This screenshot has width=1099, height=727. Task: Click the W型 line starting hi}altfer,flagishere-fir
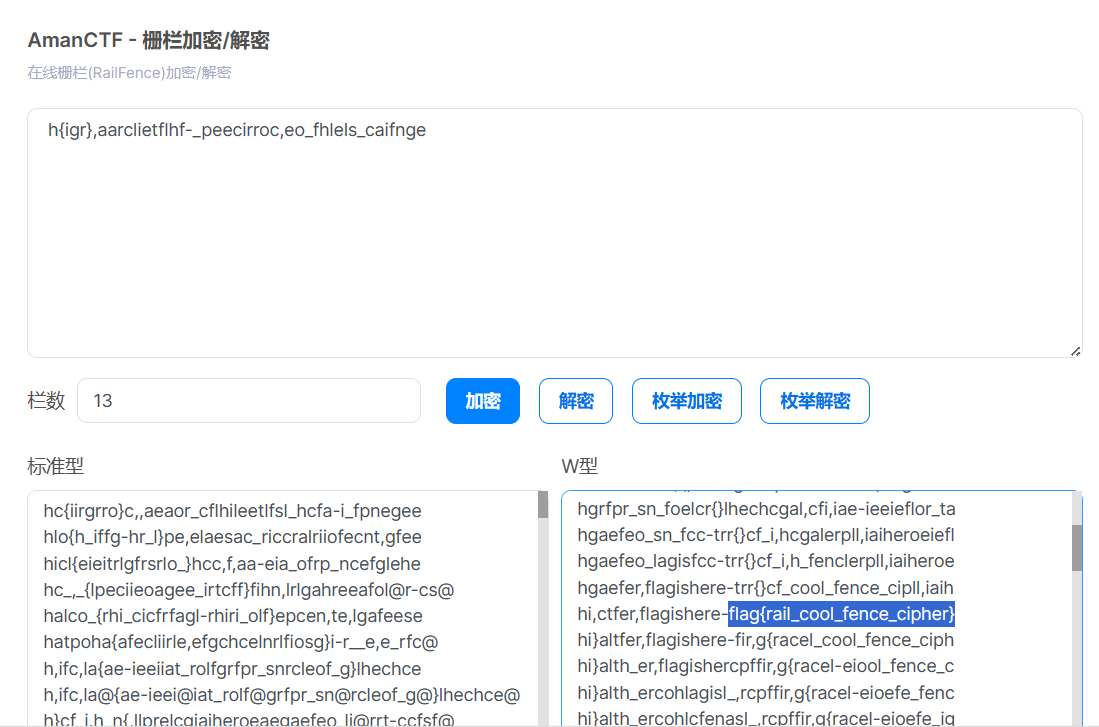(x=765, y=640)
